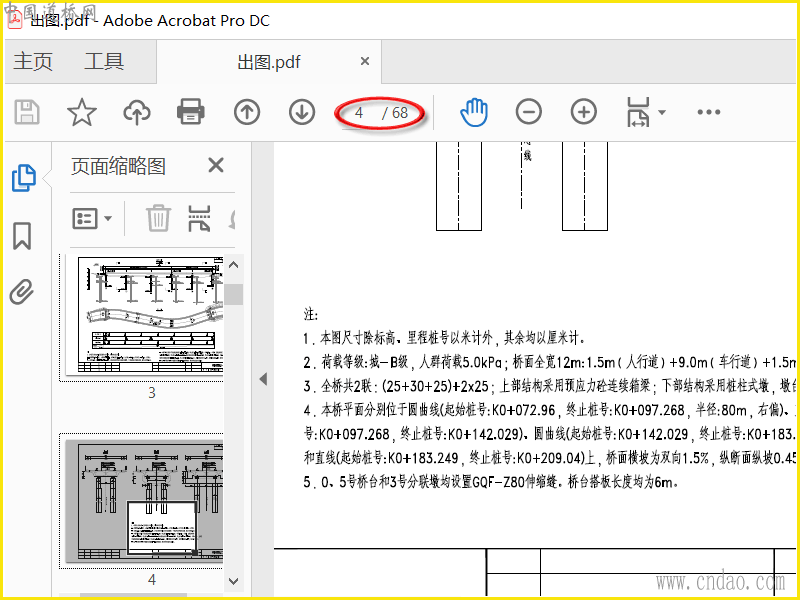
Task: Select the 出图.pdf document tab
Action: [269, 62]
